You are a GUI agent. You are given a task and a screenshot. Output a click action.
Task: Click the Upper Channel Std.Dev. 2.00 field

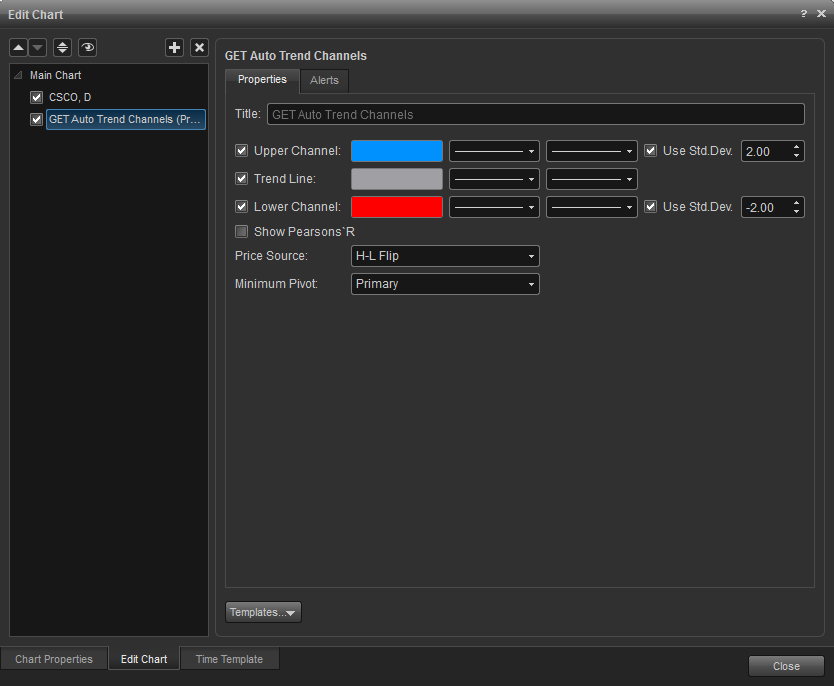[766, 151]
